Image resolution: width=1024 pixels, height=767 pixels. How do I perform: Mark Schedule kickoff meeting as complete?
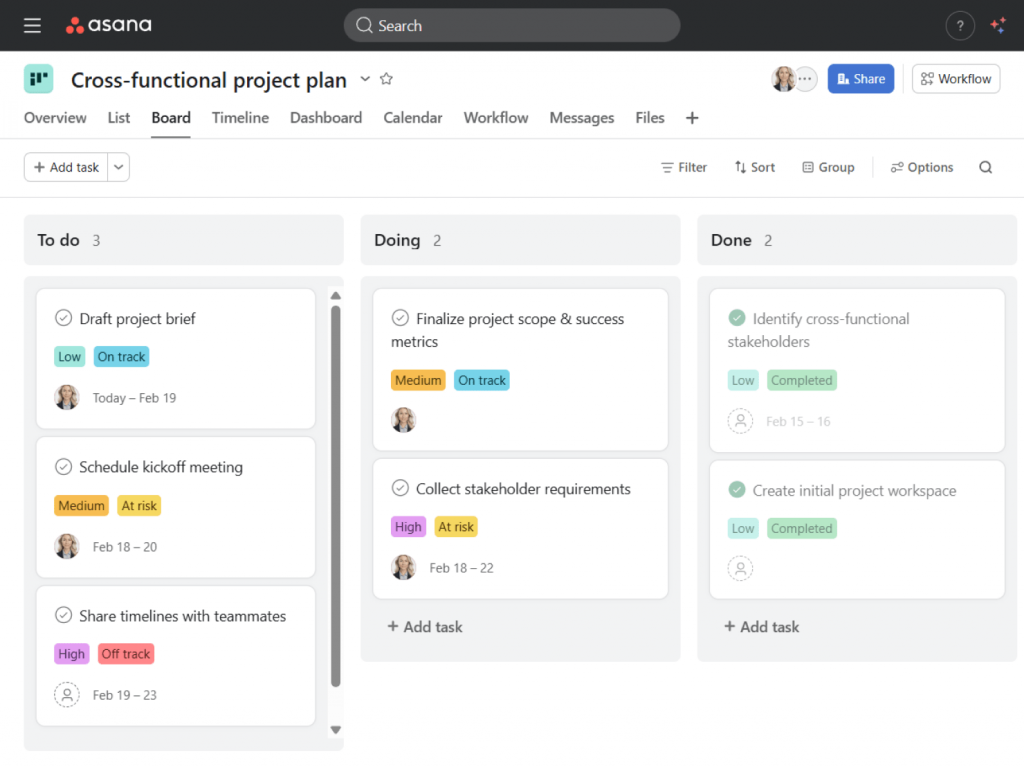click(63, 467)
